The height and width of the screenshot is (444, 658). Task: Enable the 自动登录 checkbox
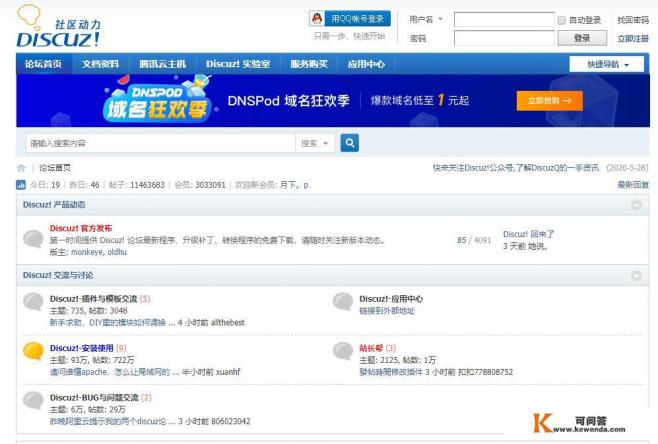click(x=561, y=20)
